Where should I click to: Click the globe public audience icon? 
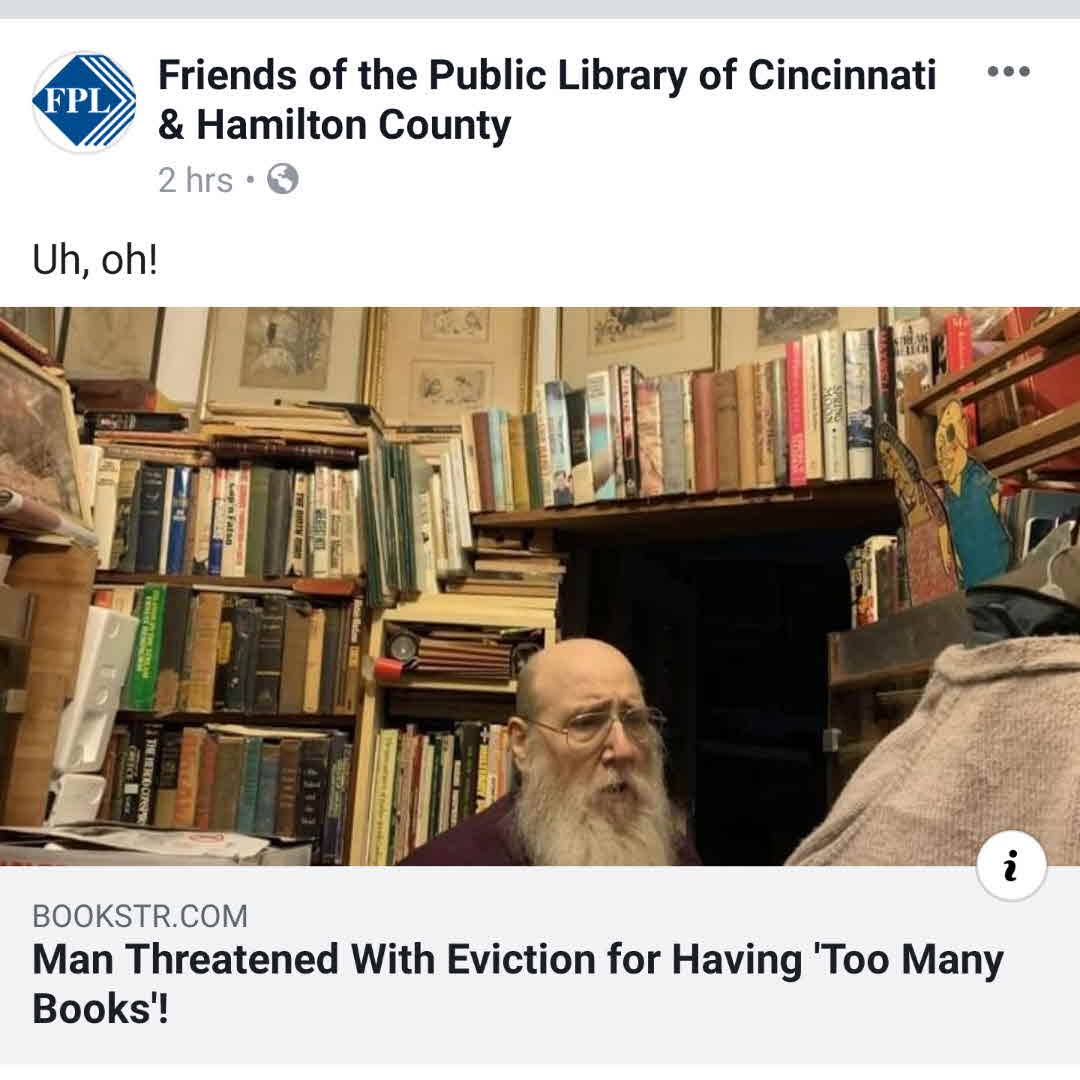[282, 180]
